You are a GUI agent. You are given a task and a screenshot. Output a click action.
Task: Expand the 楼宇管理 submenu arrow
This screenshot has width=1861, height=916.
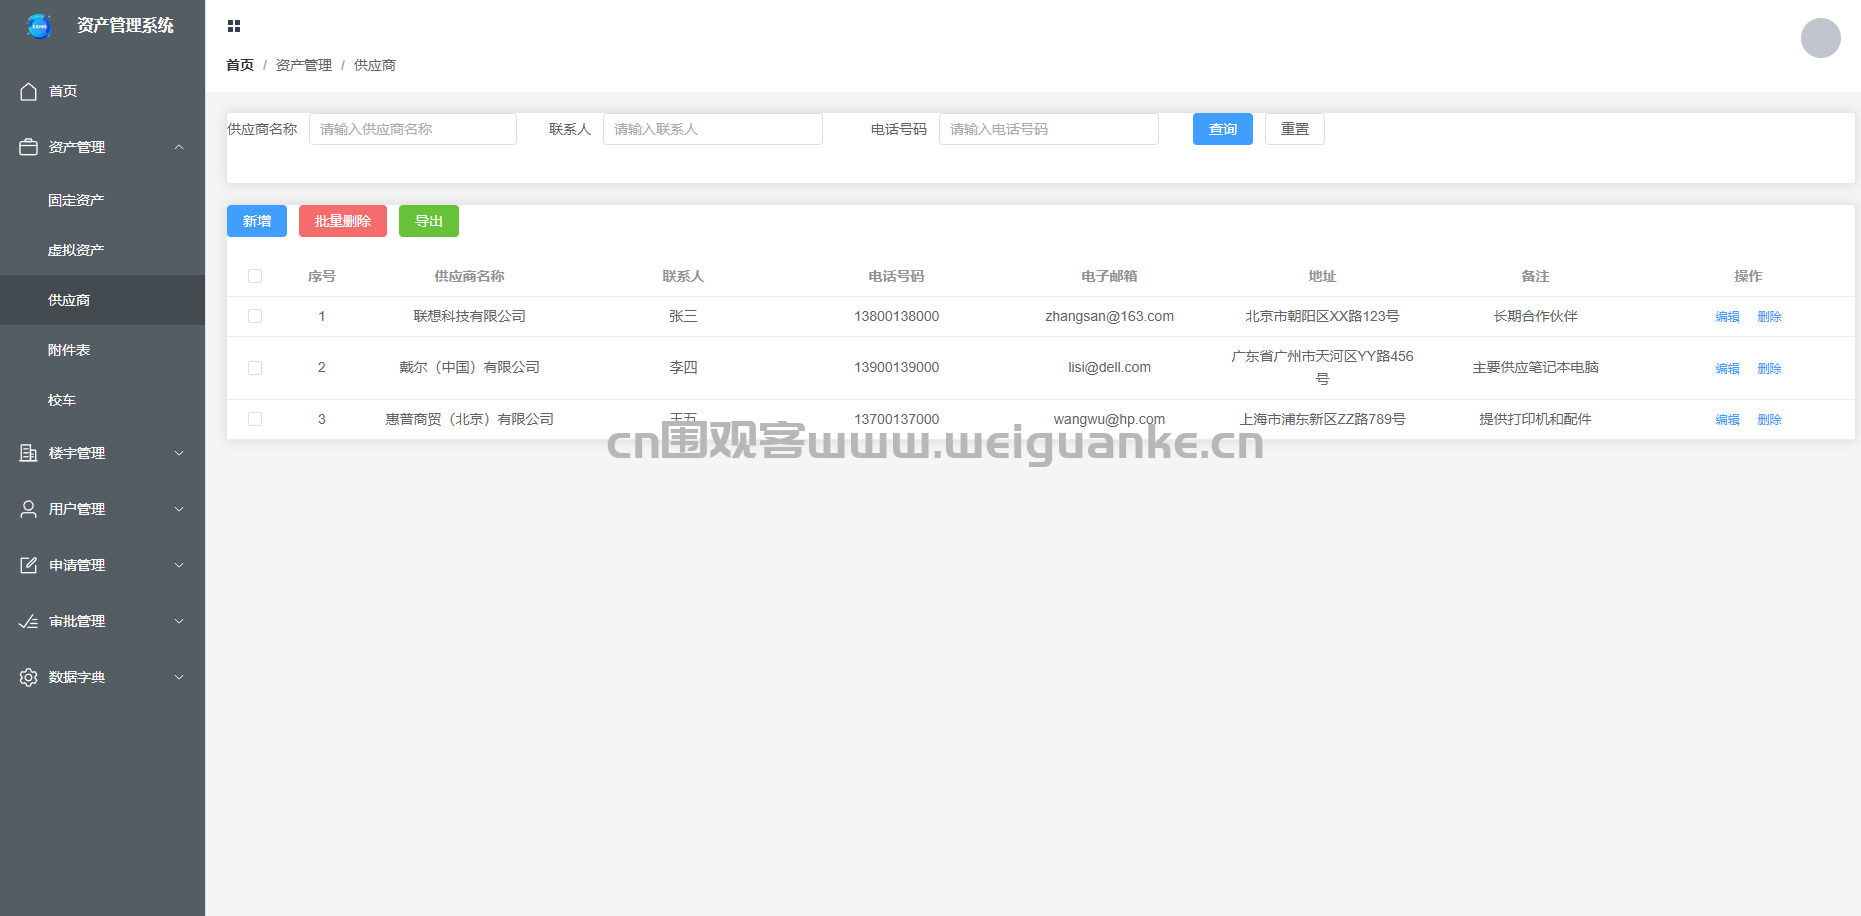pyautogui.click(x=179, y=453)
